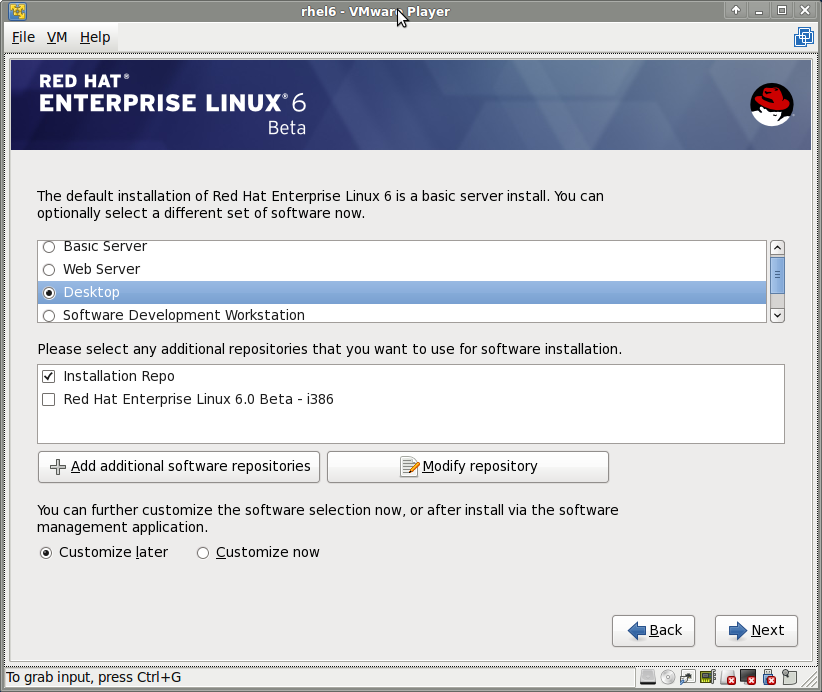Click Next to continue installation

pyautogui.click(x=756, y=631)
